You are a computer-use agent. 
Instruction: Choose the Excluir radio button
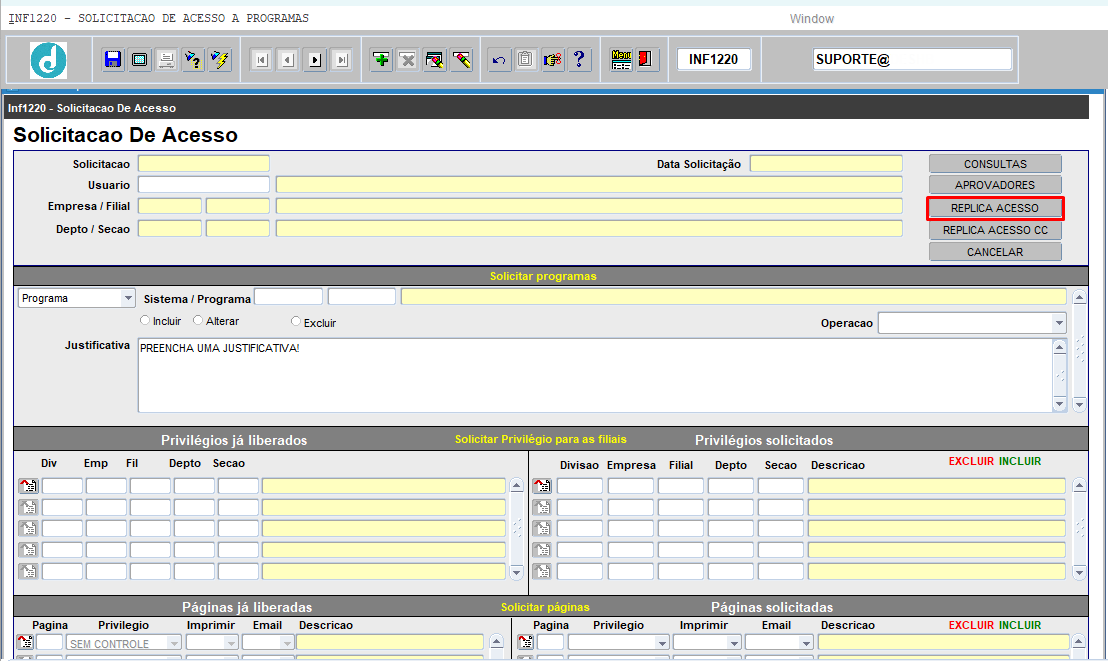point(296,321)
